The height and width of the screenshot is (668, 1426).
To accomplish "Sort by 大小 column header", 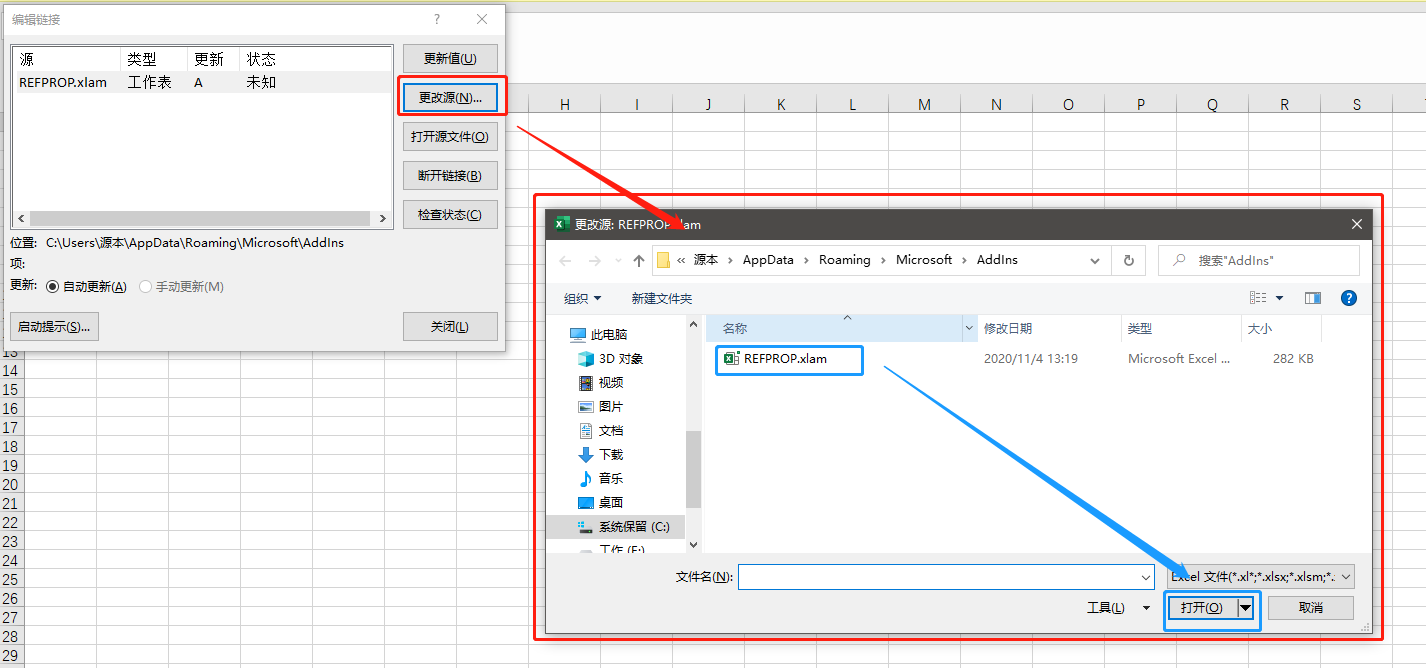I will [x=1281, y=328].
